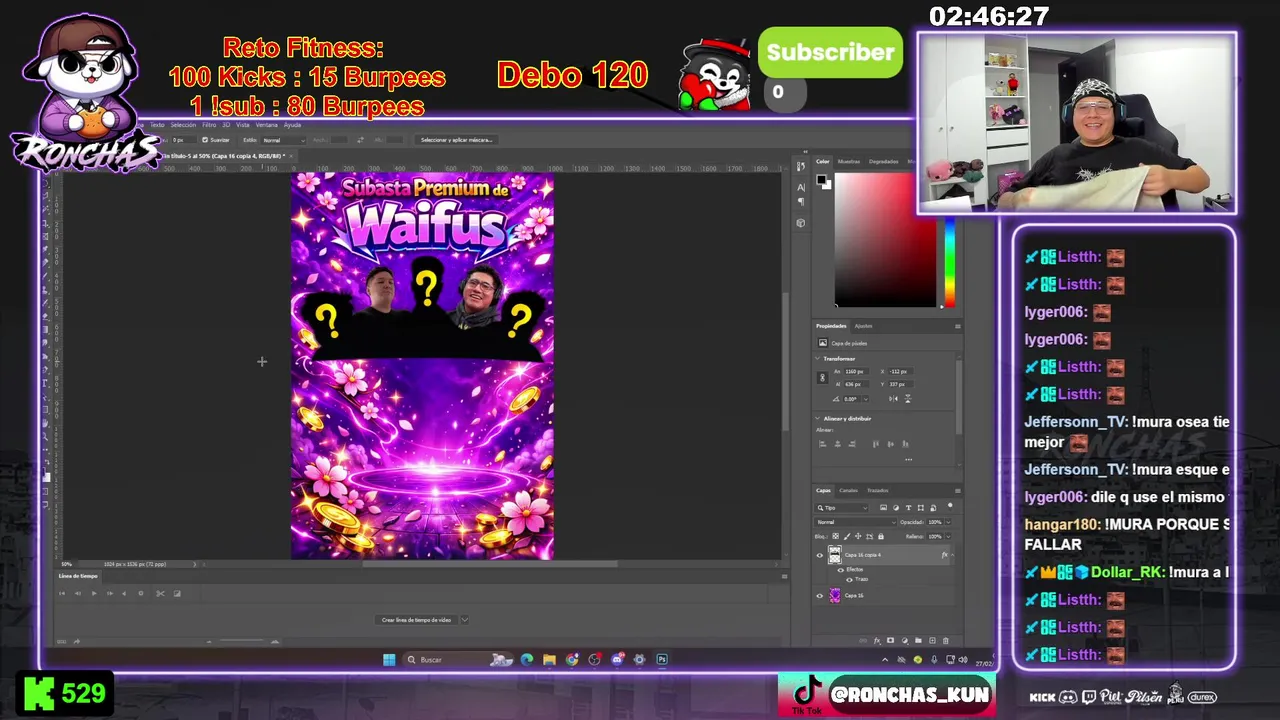Switch to the Canales tab

[848, 490]
